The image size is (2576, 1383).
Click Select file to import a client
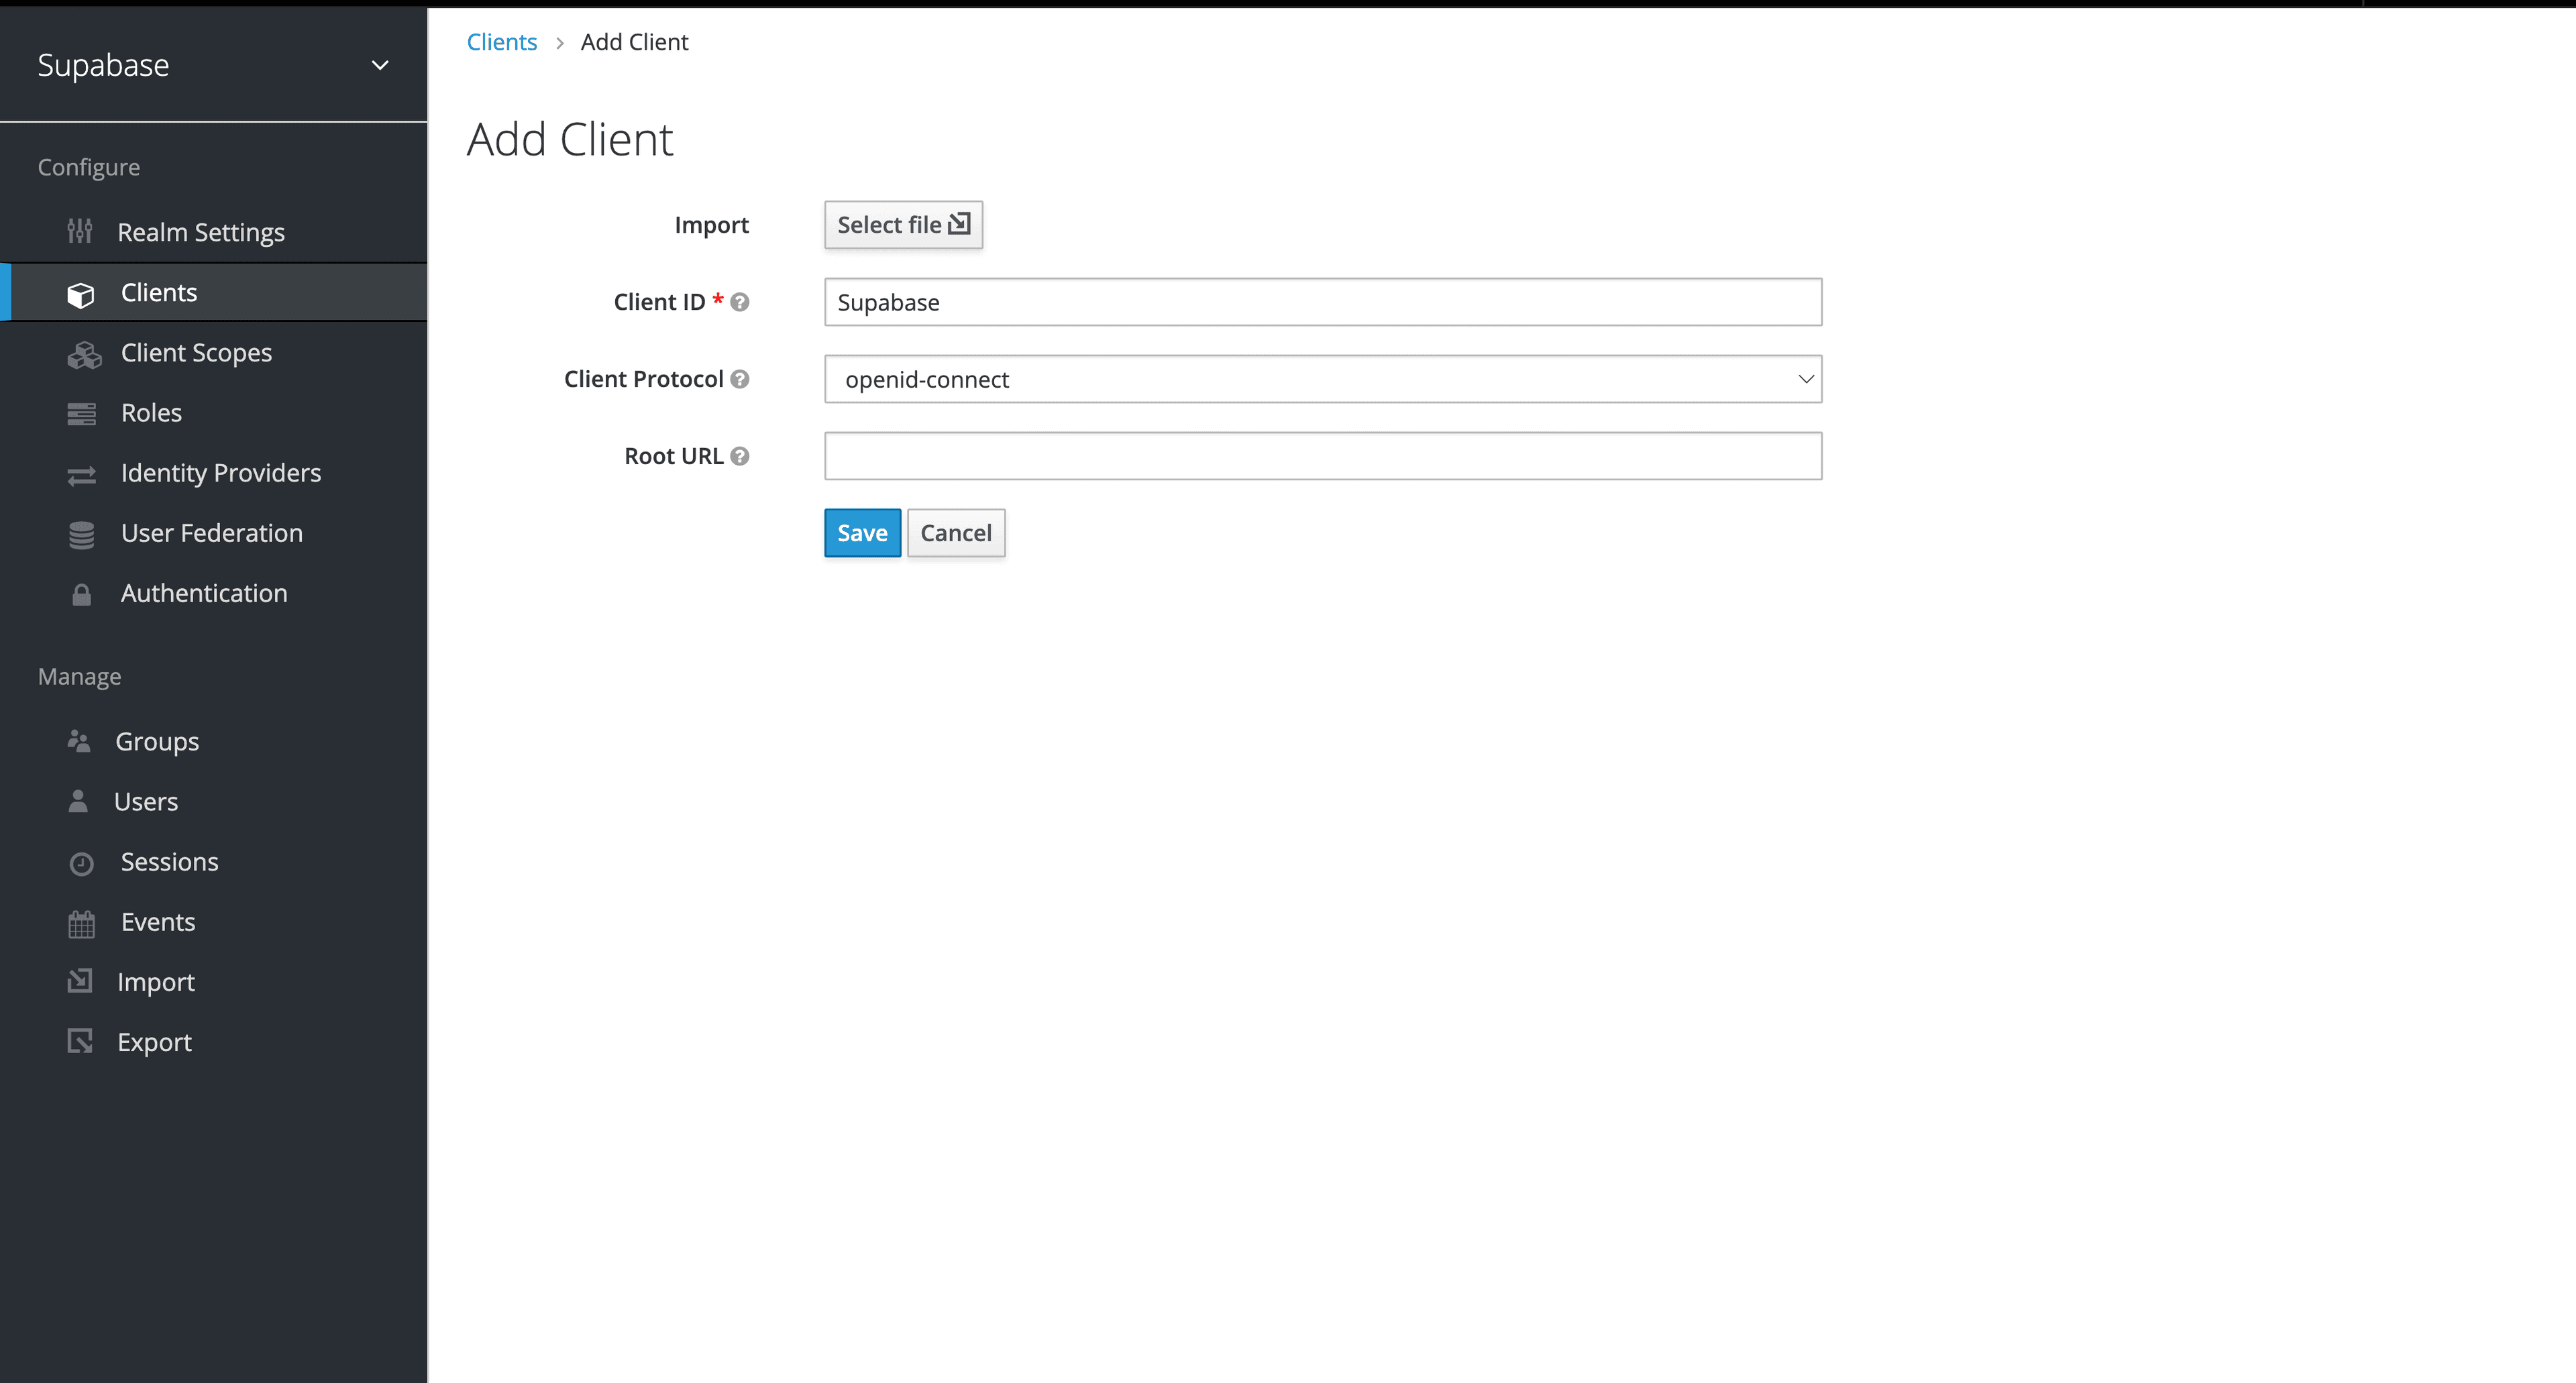pyautogui.click(x=902, y=224)
